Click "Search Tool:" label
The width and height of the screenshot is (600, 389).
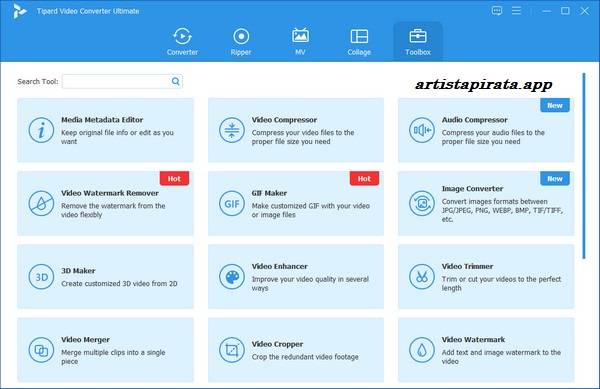pos(38,81)
